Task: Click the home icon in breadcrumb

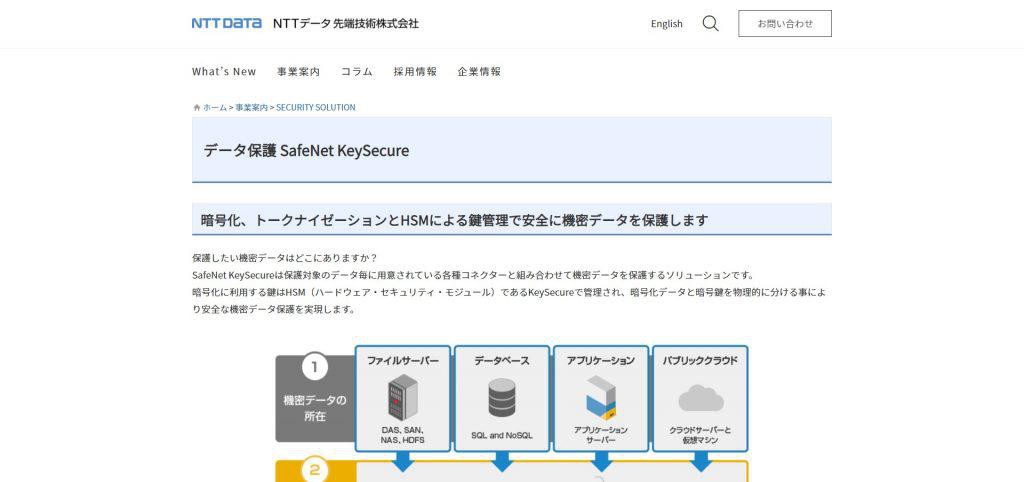Action: (x=197, y=108)
